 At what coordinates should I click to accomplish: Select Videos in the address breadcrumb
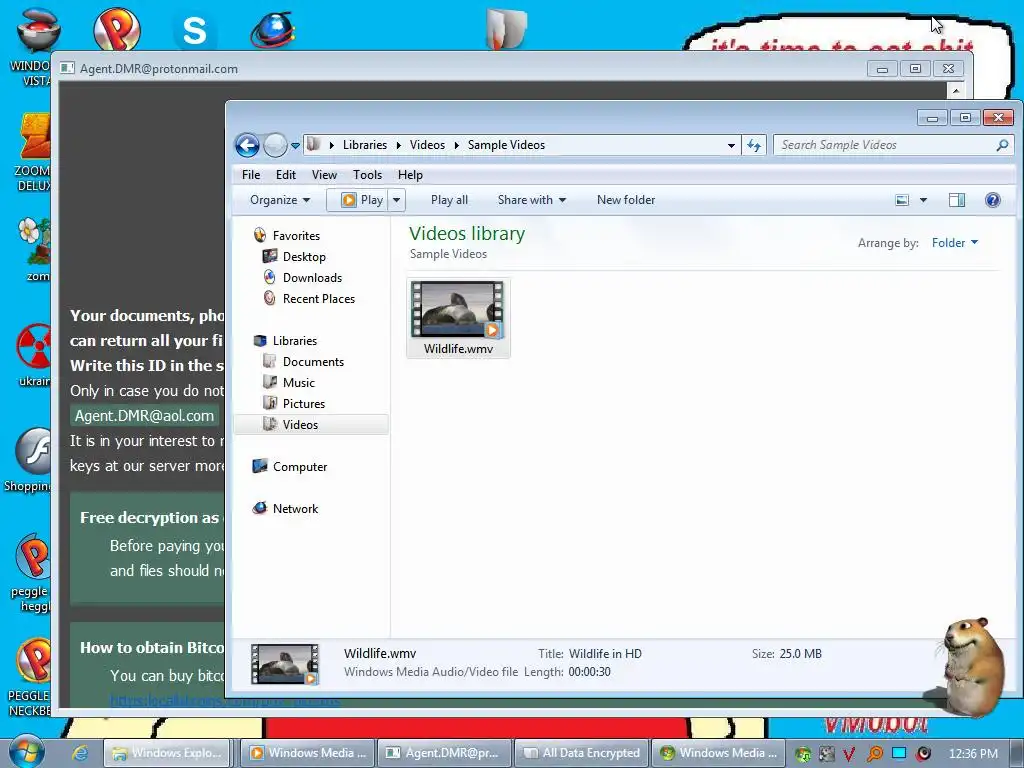pos(427,145)
